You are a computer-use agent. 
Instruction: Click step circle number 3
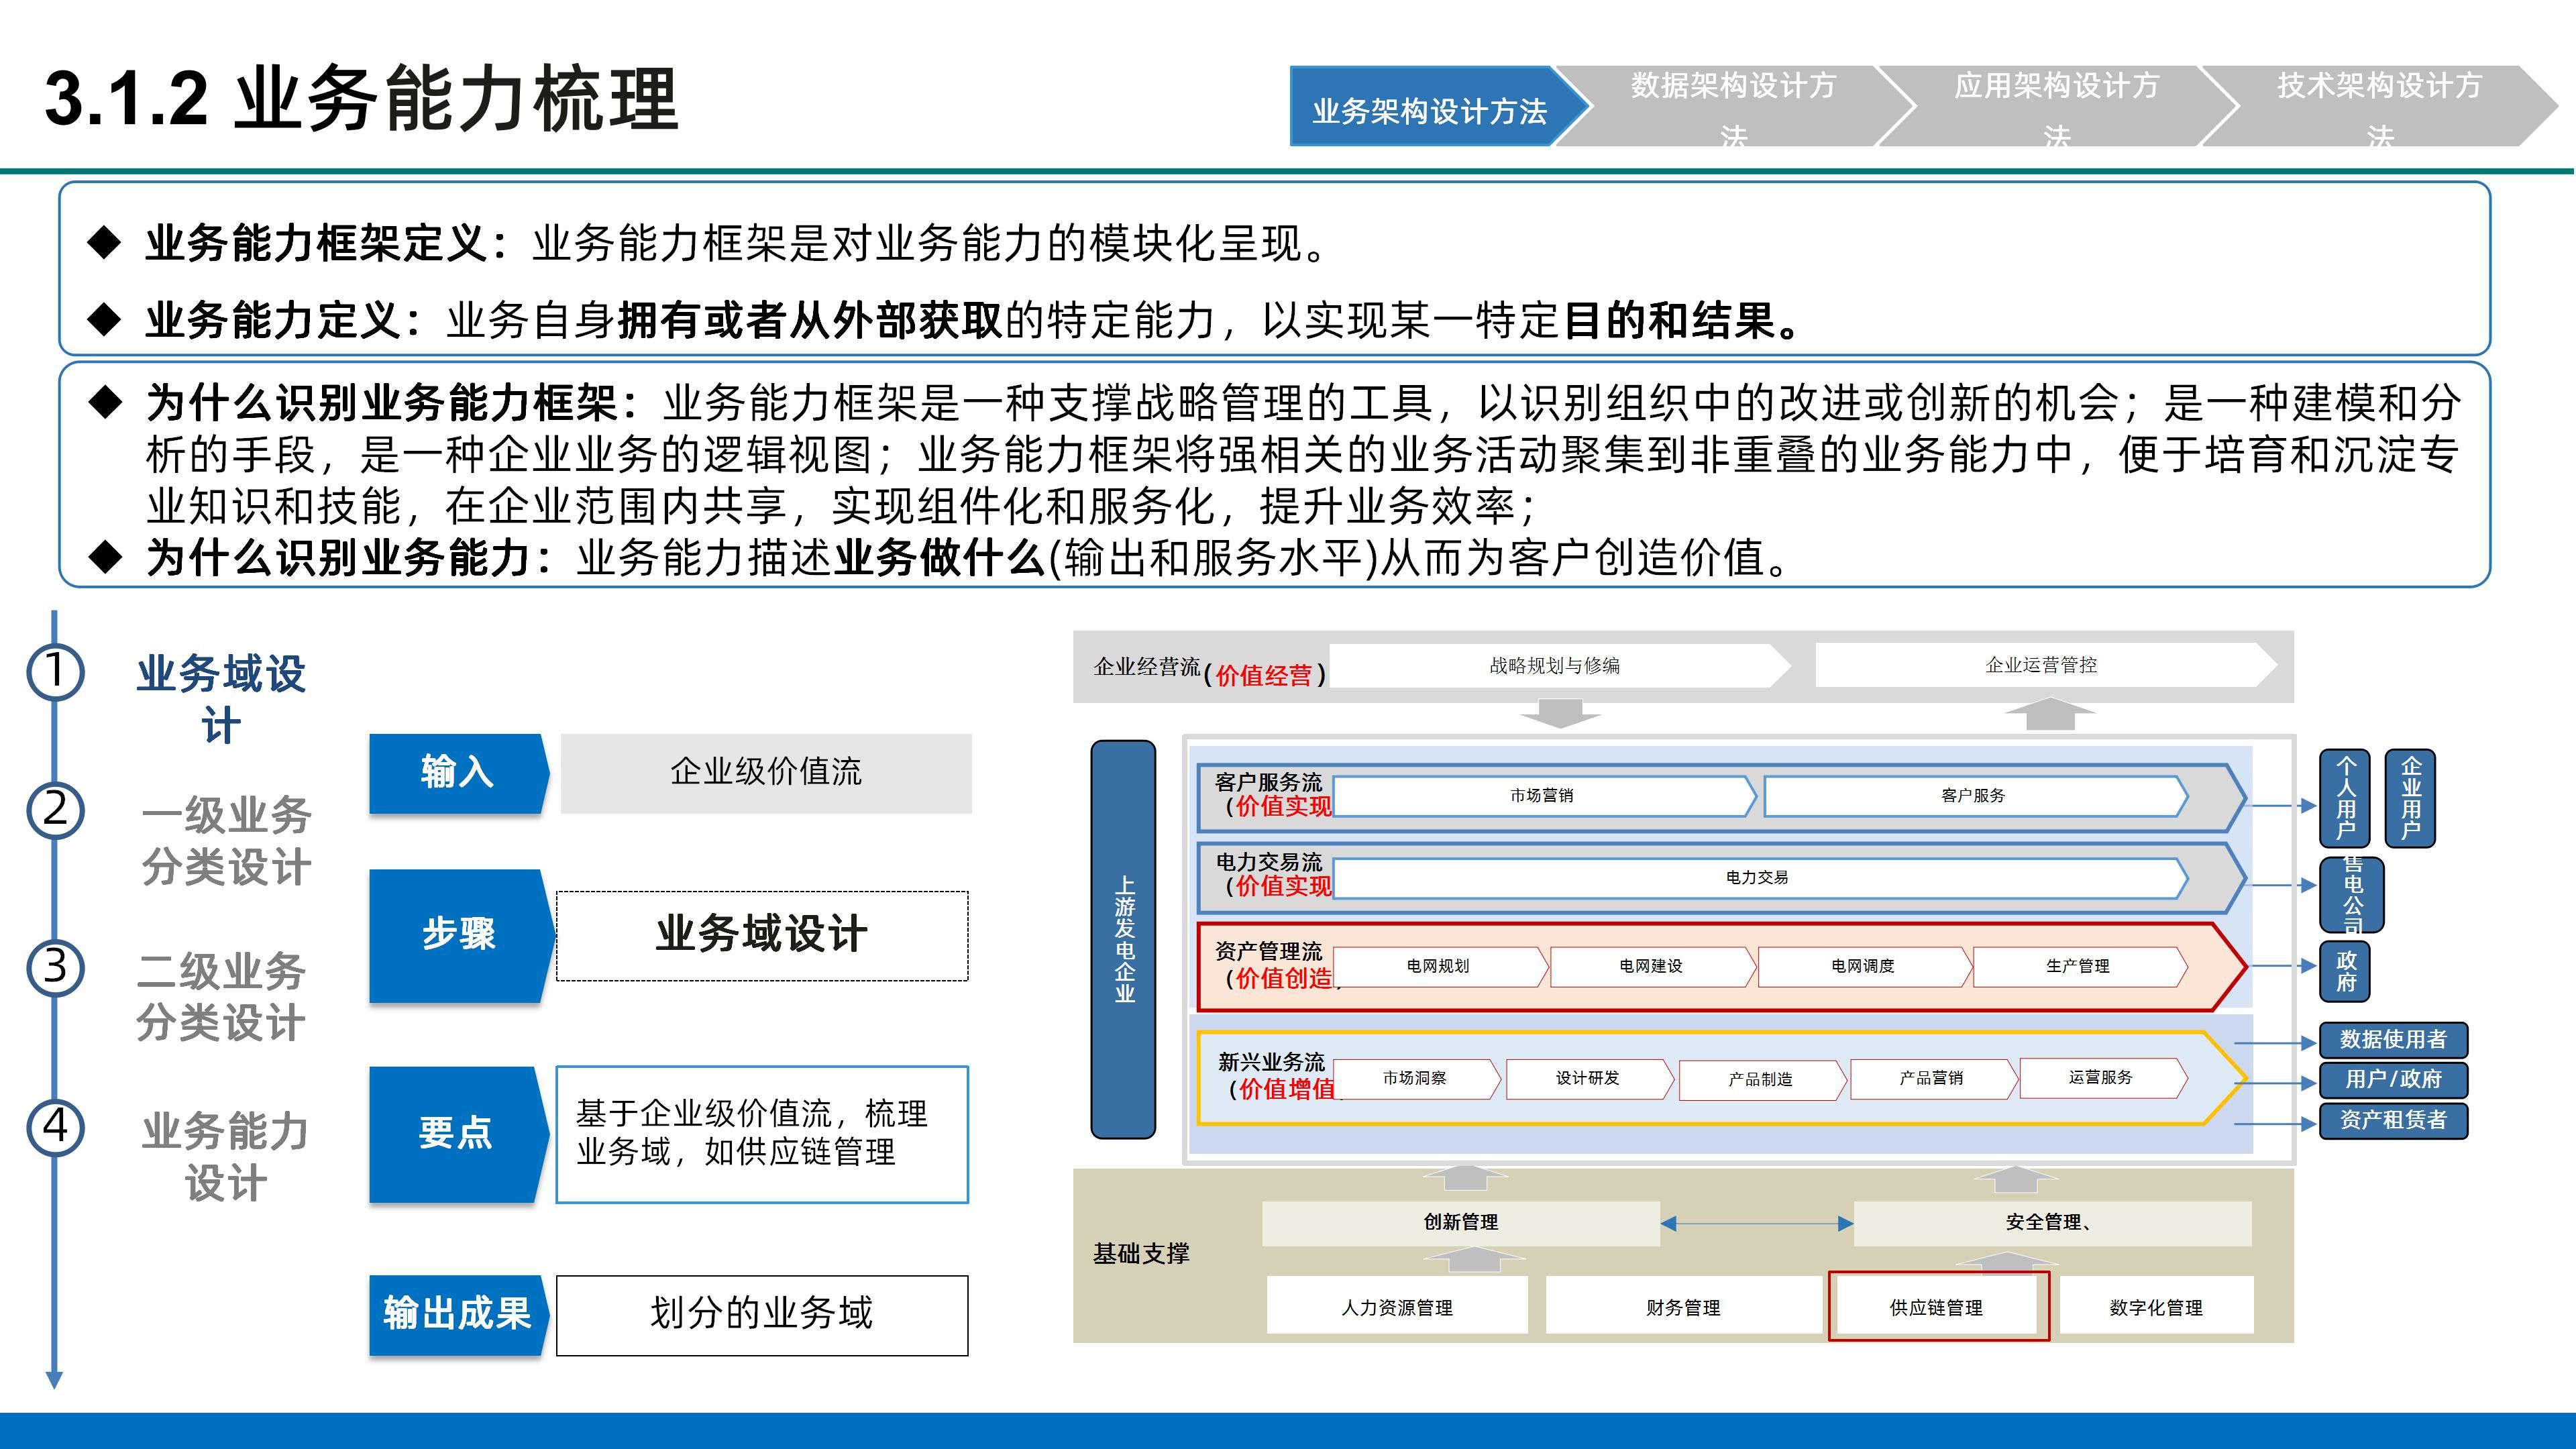(55, 967)
